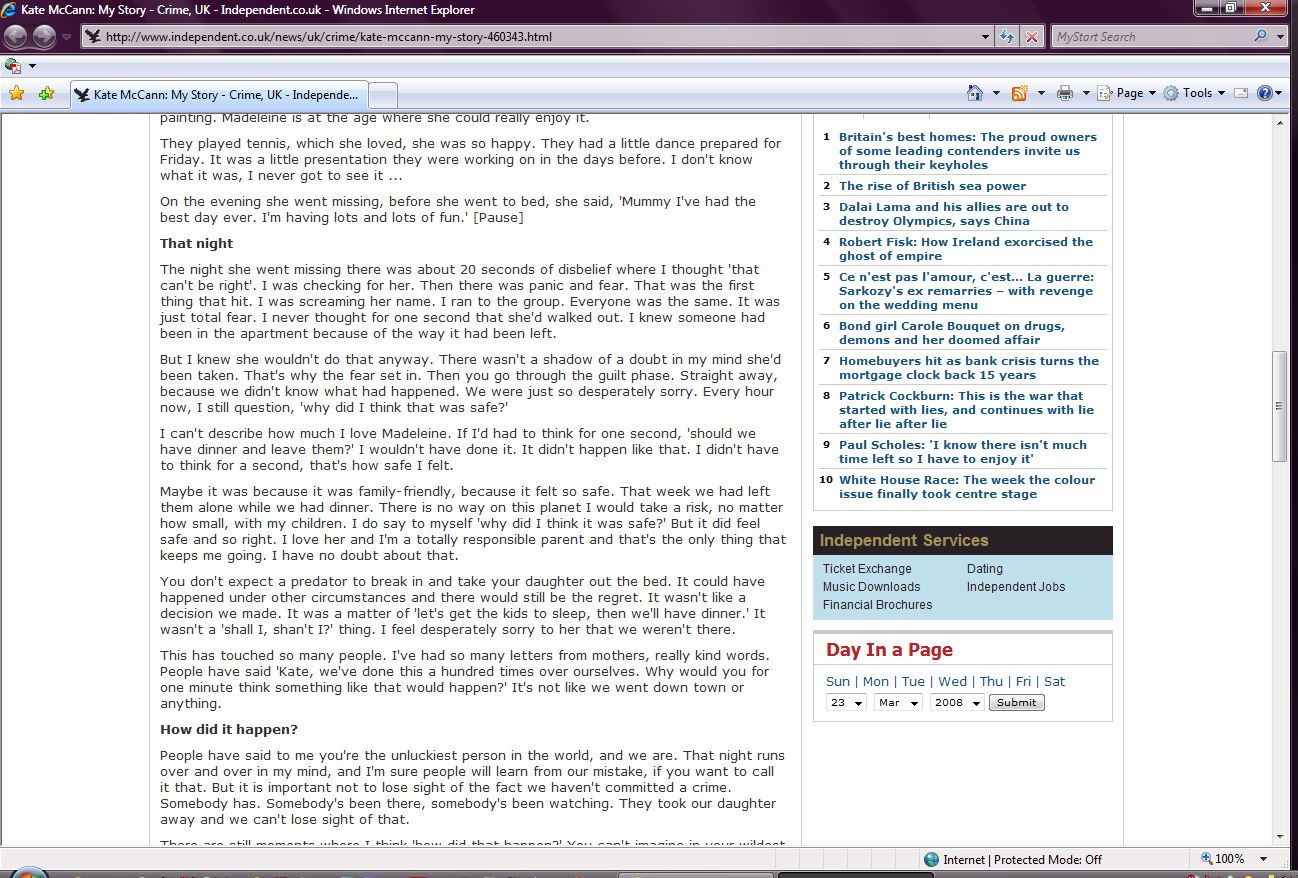
Task: Expand the day dropdown showing 23
Action: 846,703
